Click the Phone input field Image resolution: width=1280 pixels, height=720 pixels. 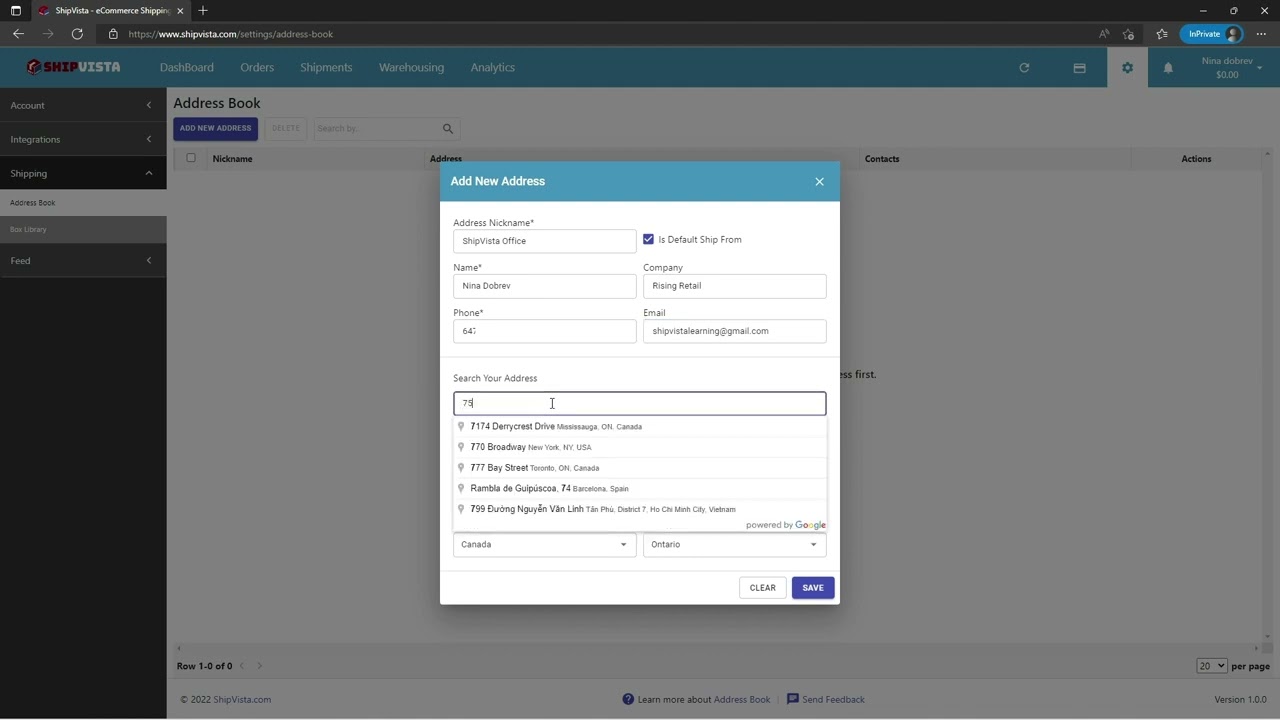544,331
